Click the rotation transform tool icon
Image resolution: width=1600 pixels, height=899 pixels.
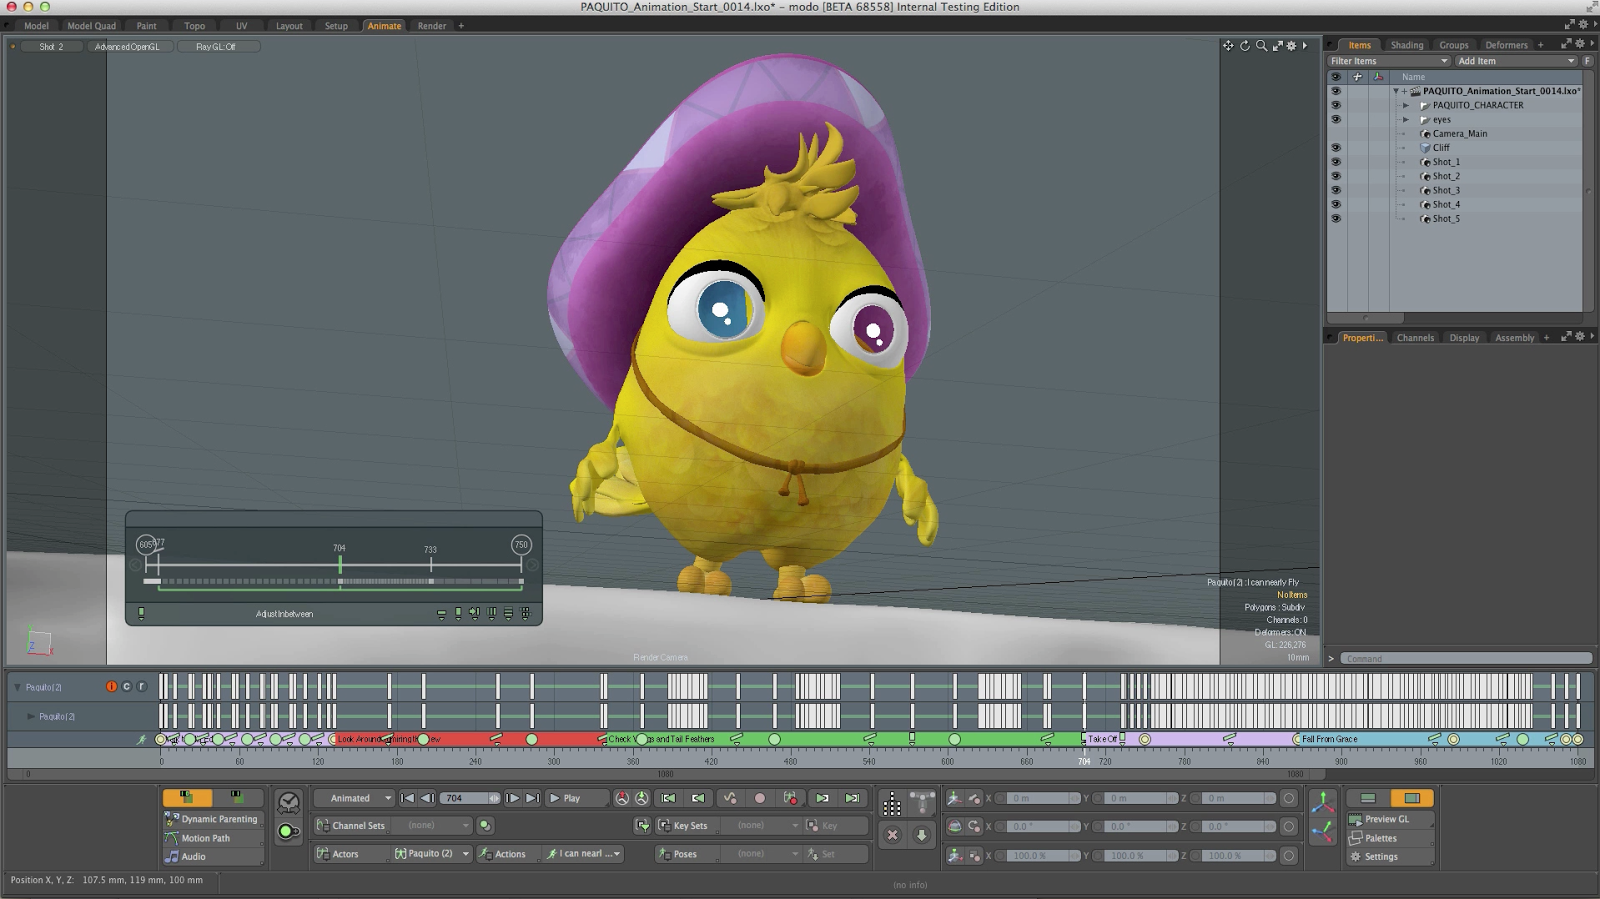click(954, 827)
